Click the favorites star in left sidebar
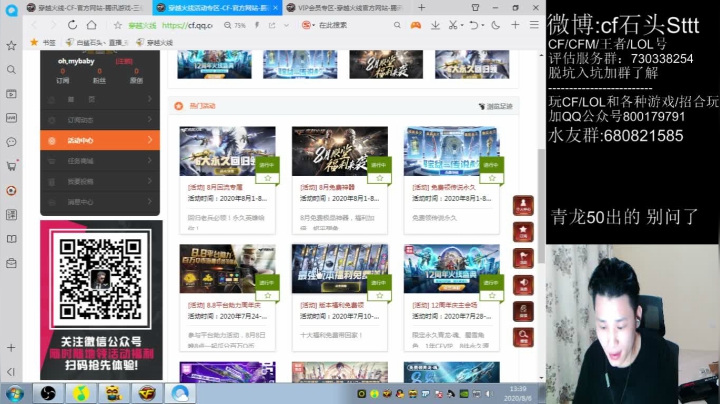 [11, 45]
